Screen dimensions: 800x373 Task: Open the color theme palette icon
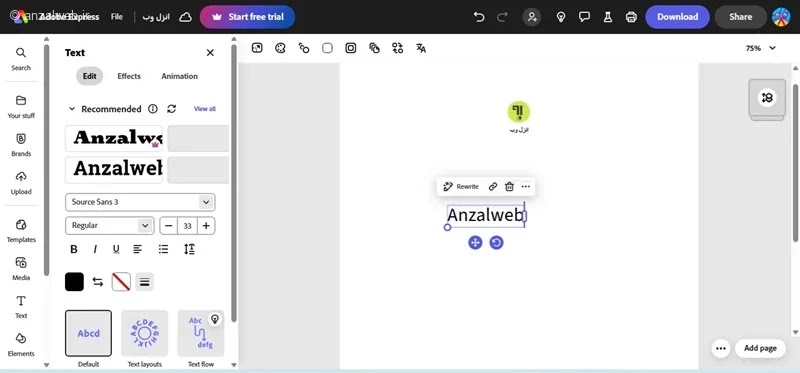[280, 48]
